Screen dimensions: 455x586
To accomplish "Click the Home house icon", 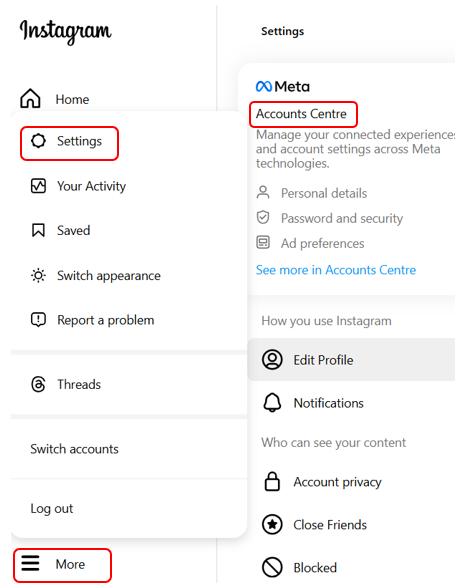I will [30, 98].
